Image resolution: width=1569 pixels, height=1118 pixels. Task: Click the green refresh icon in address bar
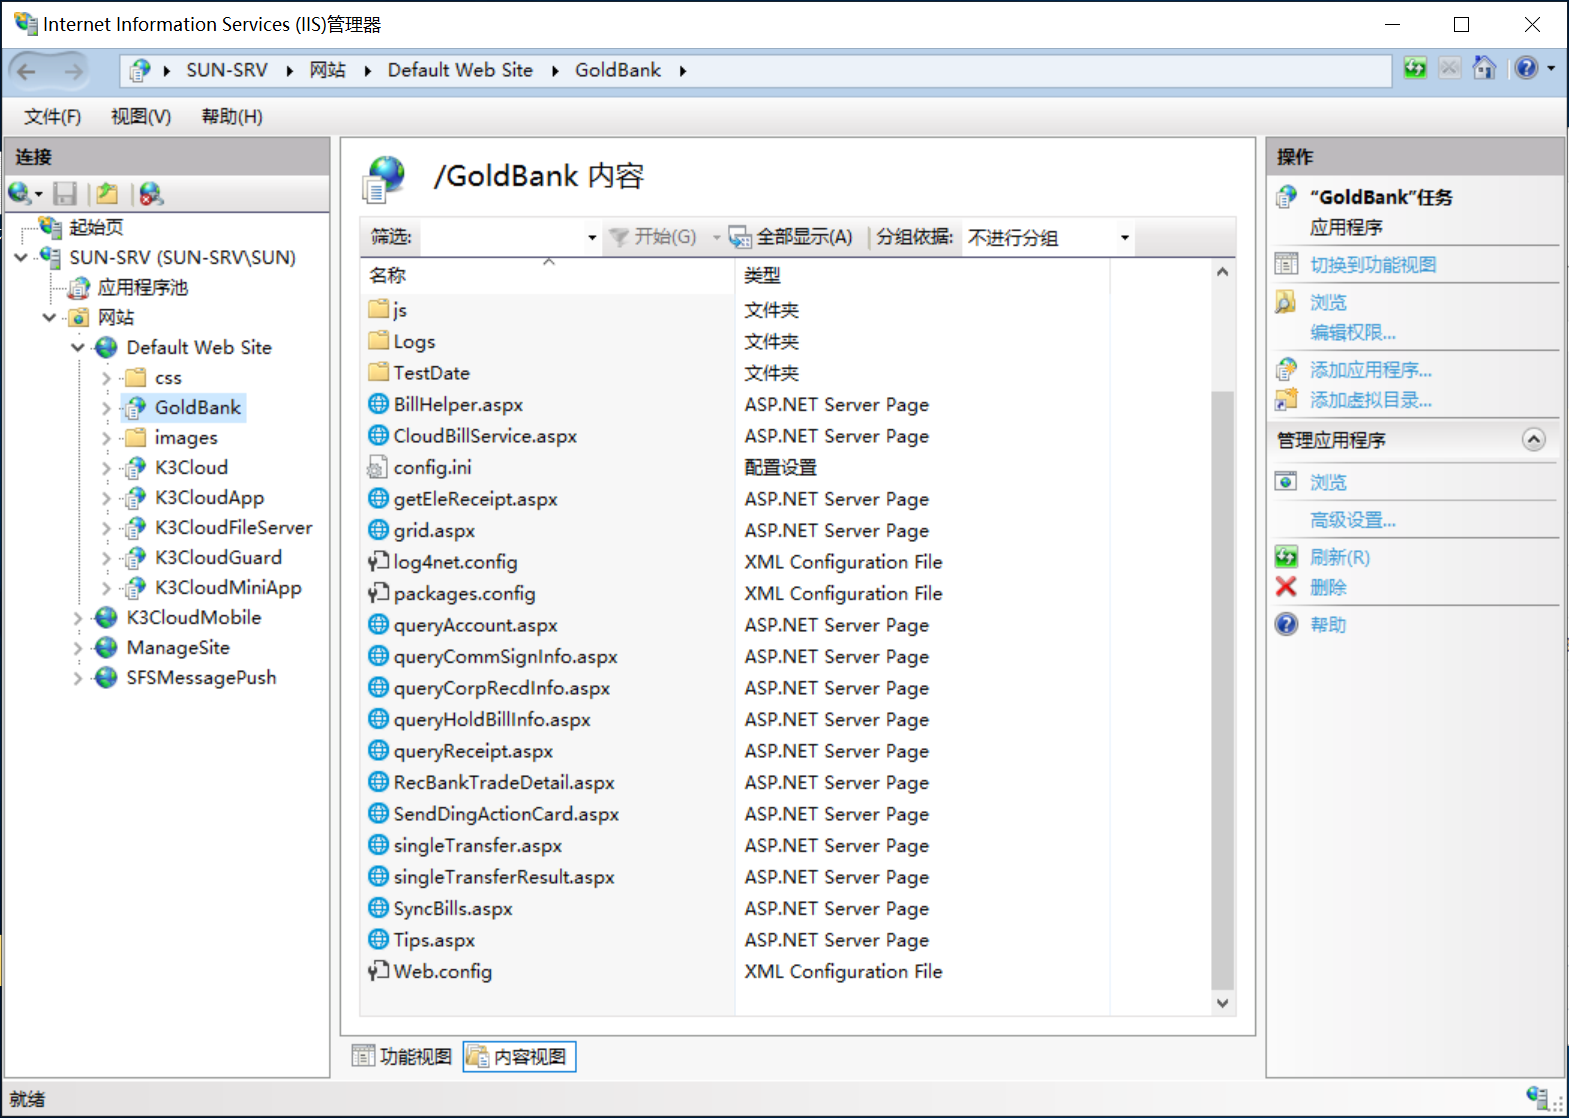click(1415, 69)
